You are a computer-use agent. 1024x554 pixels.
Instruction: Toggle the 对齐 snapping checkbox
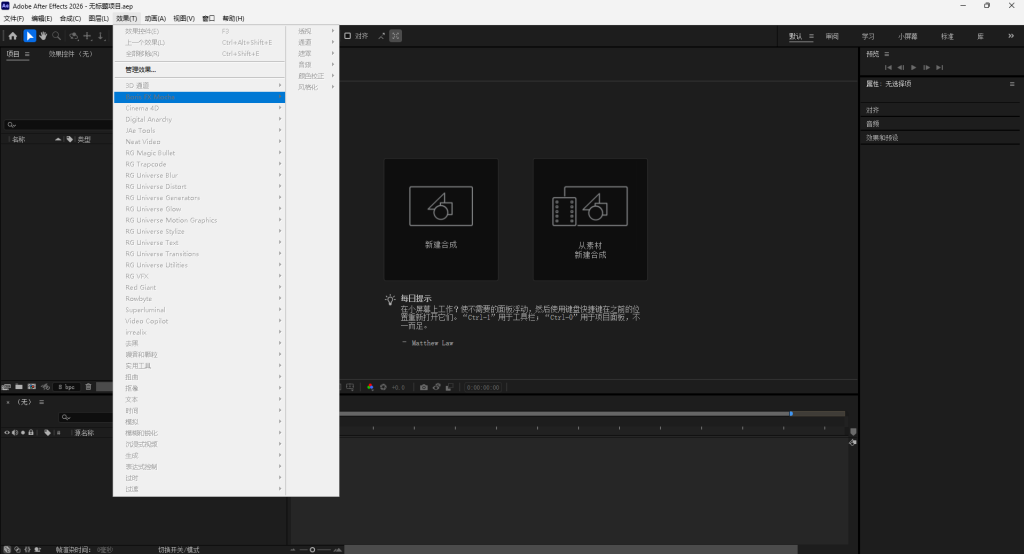[347, 36]
